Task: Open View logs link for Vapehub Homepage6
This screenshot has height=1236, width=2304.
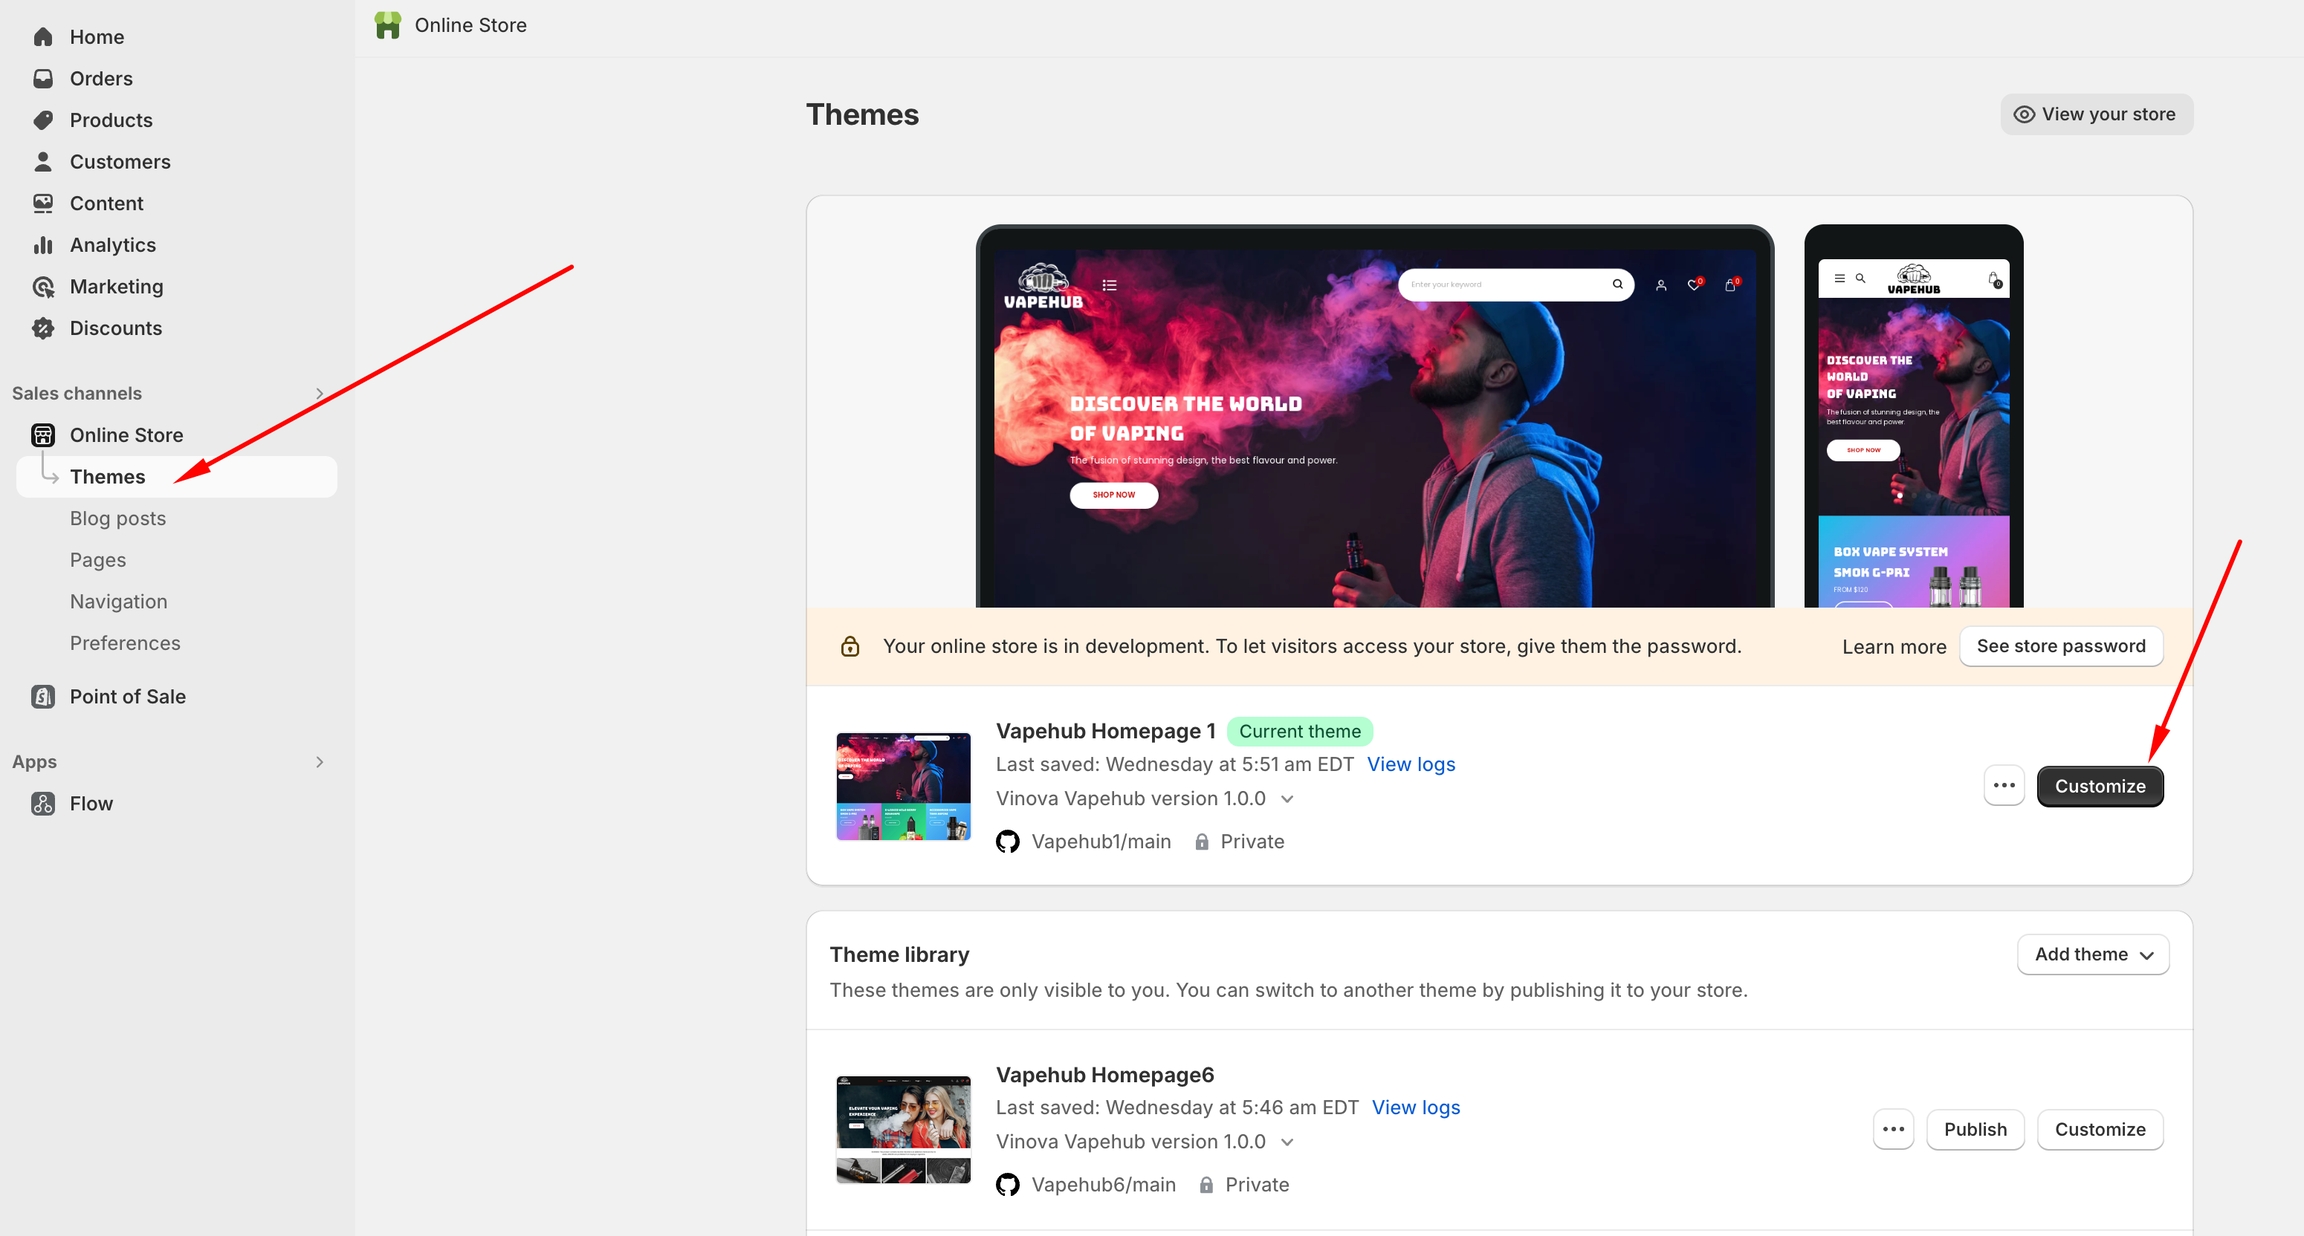Action: tap(1416, 1107)
